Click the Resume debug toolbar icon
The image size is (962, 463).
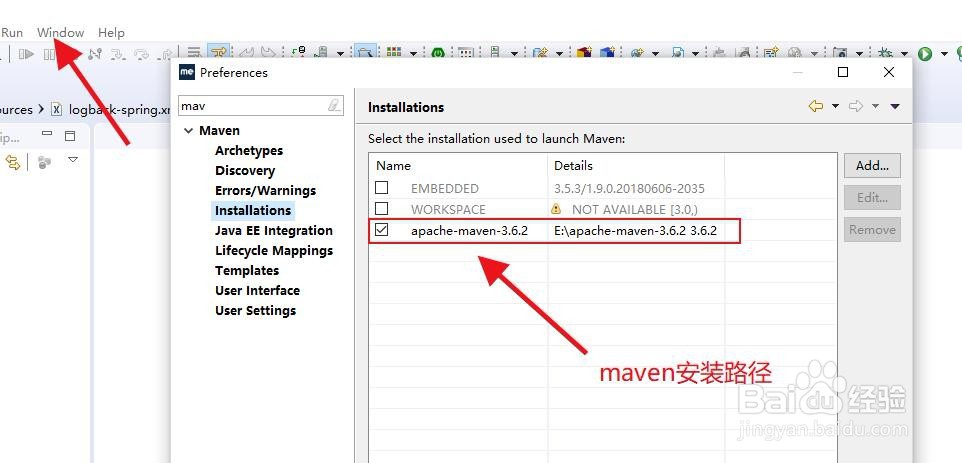click(x=26, y=54)
